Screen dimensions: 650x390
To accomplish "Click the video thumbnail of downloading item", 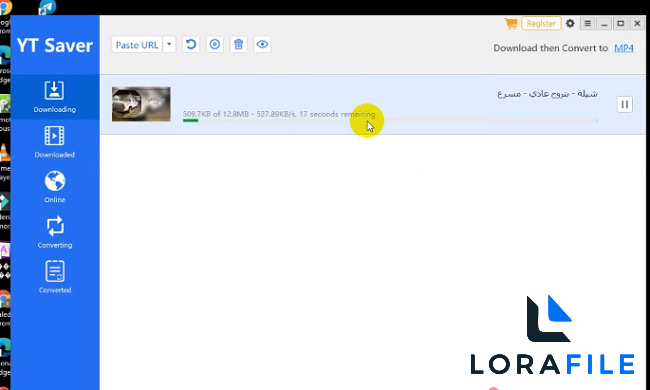I will [x=141, y=104].
